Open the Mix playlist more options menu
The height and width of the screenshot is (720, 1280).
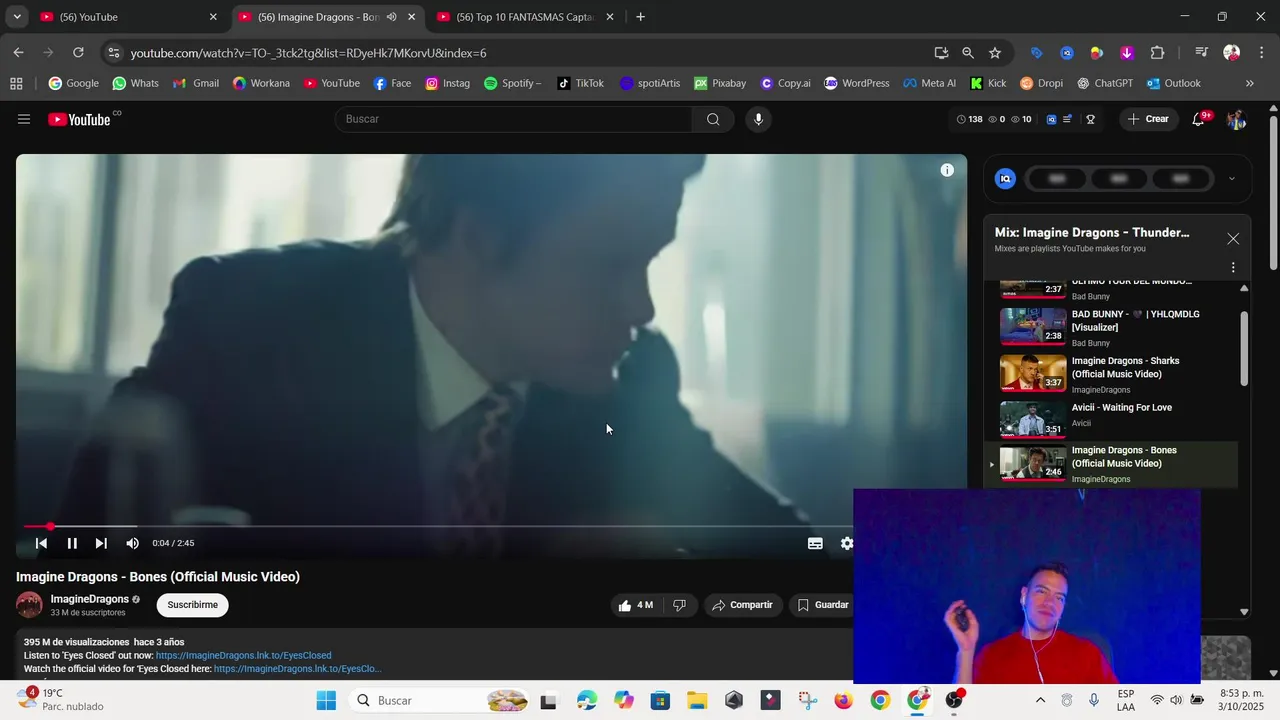[1233, 267]
